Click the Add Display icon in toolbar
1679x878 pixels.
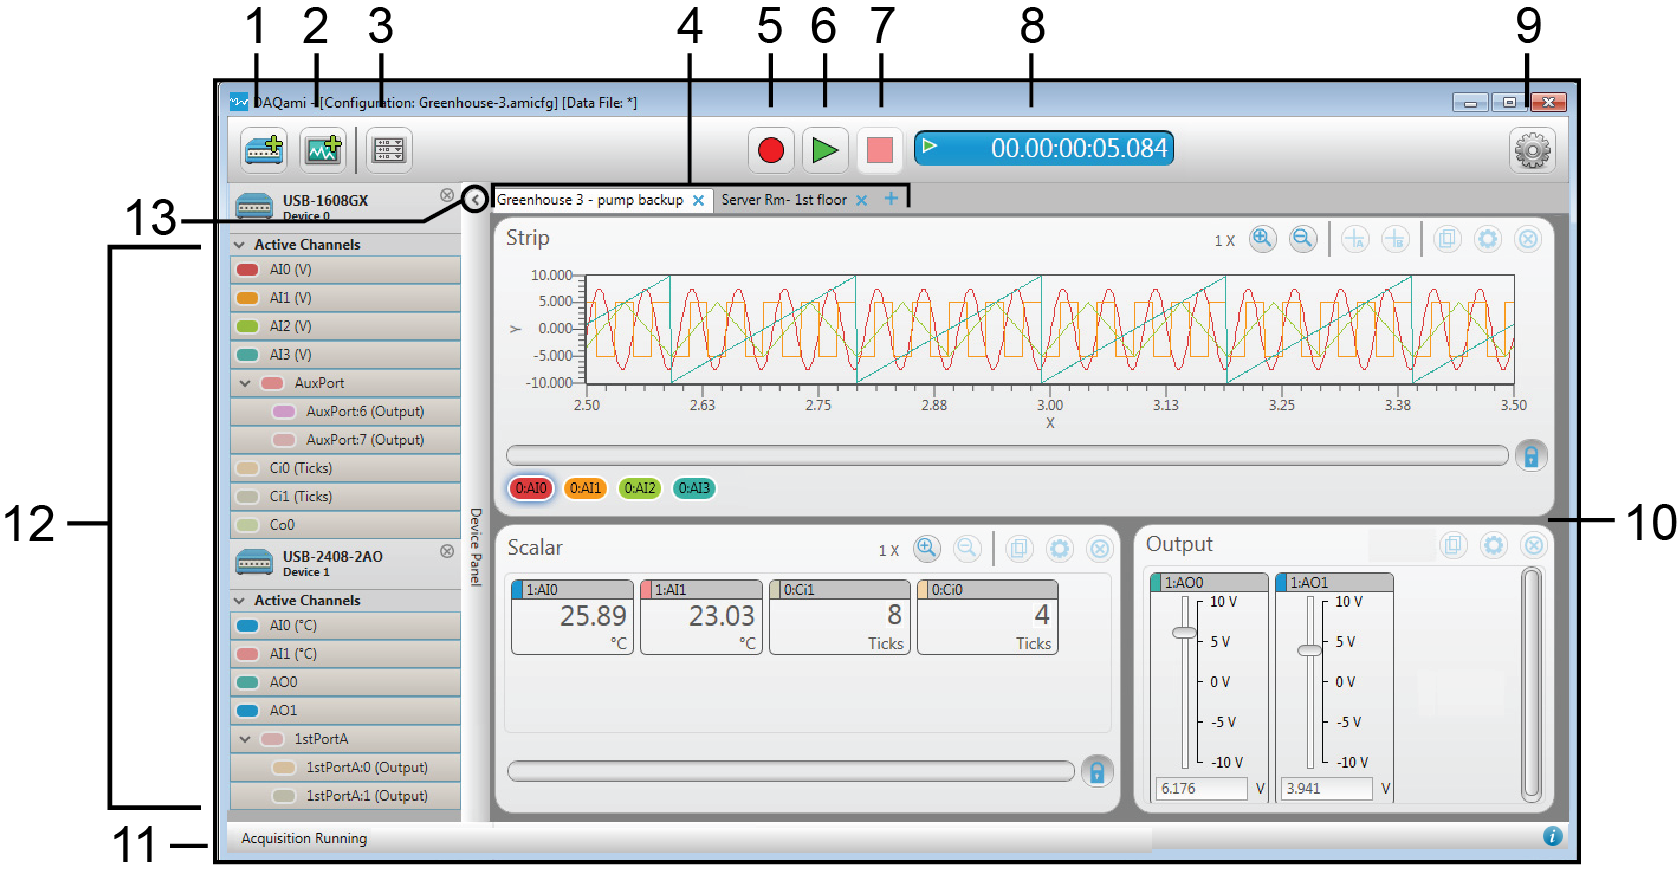point(323,150)
